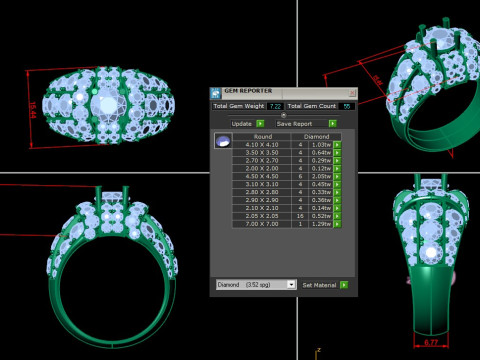Click the Total Gem Count label
Screen dimensions: 480x360
[x=312, y=106]
